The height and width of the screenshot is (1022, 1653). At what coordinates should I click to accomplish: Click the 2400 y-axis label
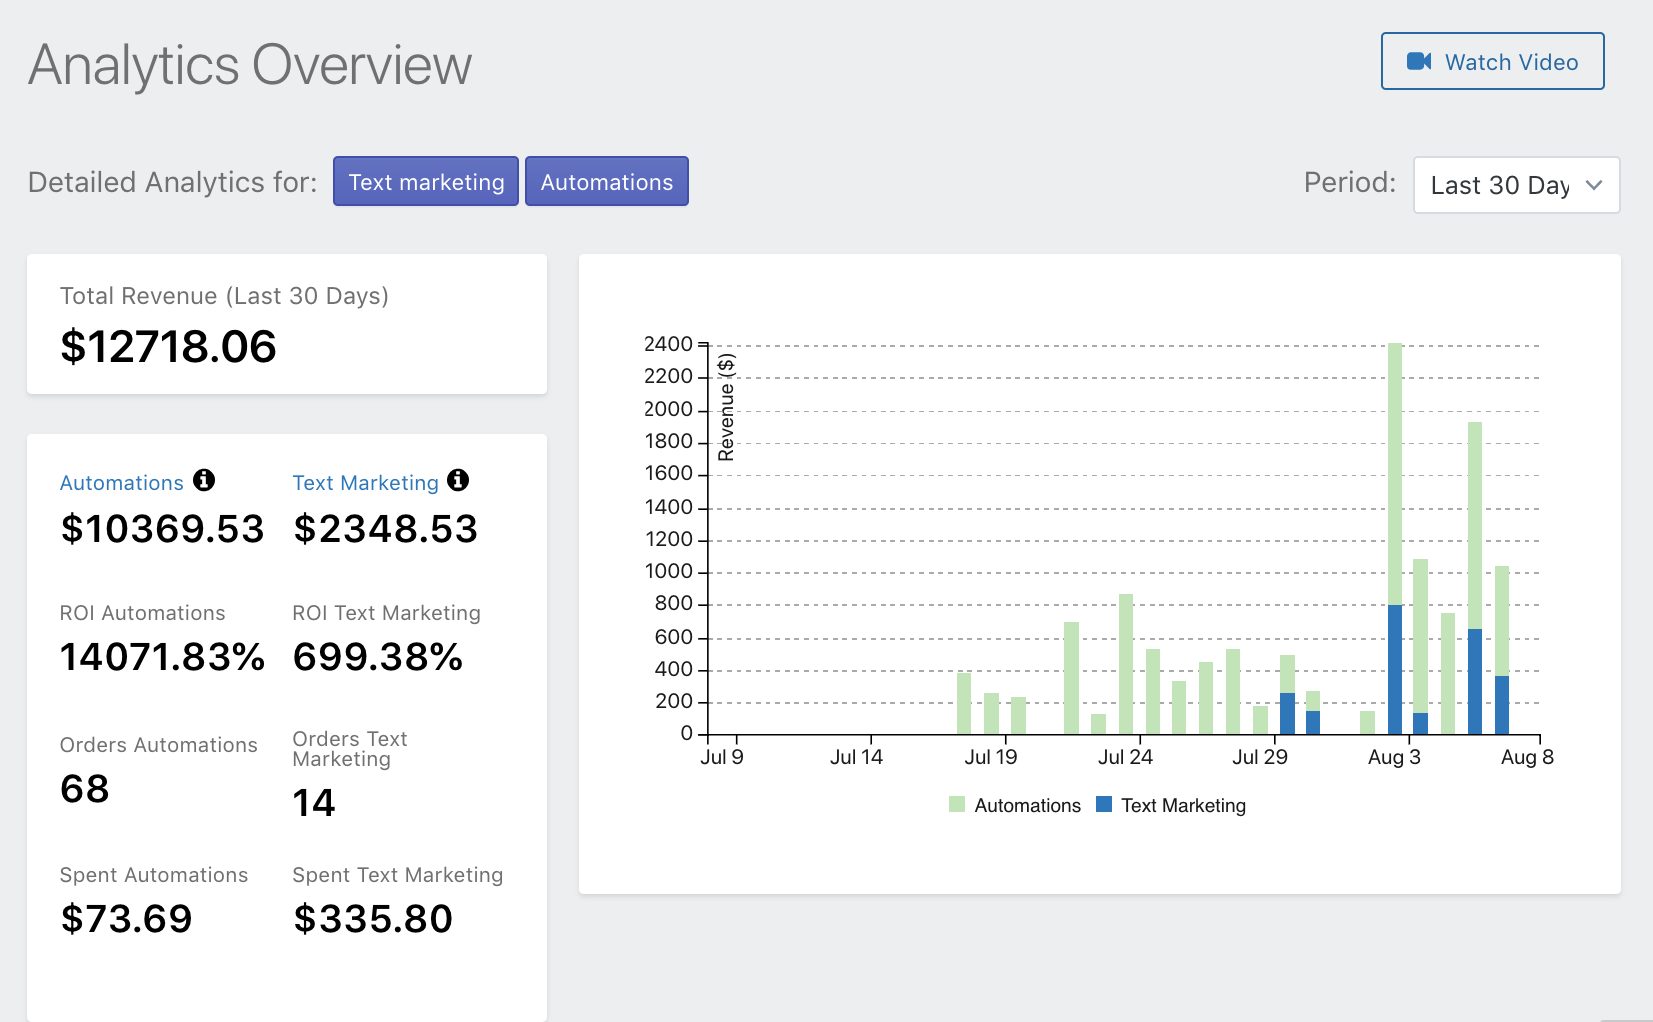pos(668,344)
